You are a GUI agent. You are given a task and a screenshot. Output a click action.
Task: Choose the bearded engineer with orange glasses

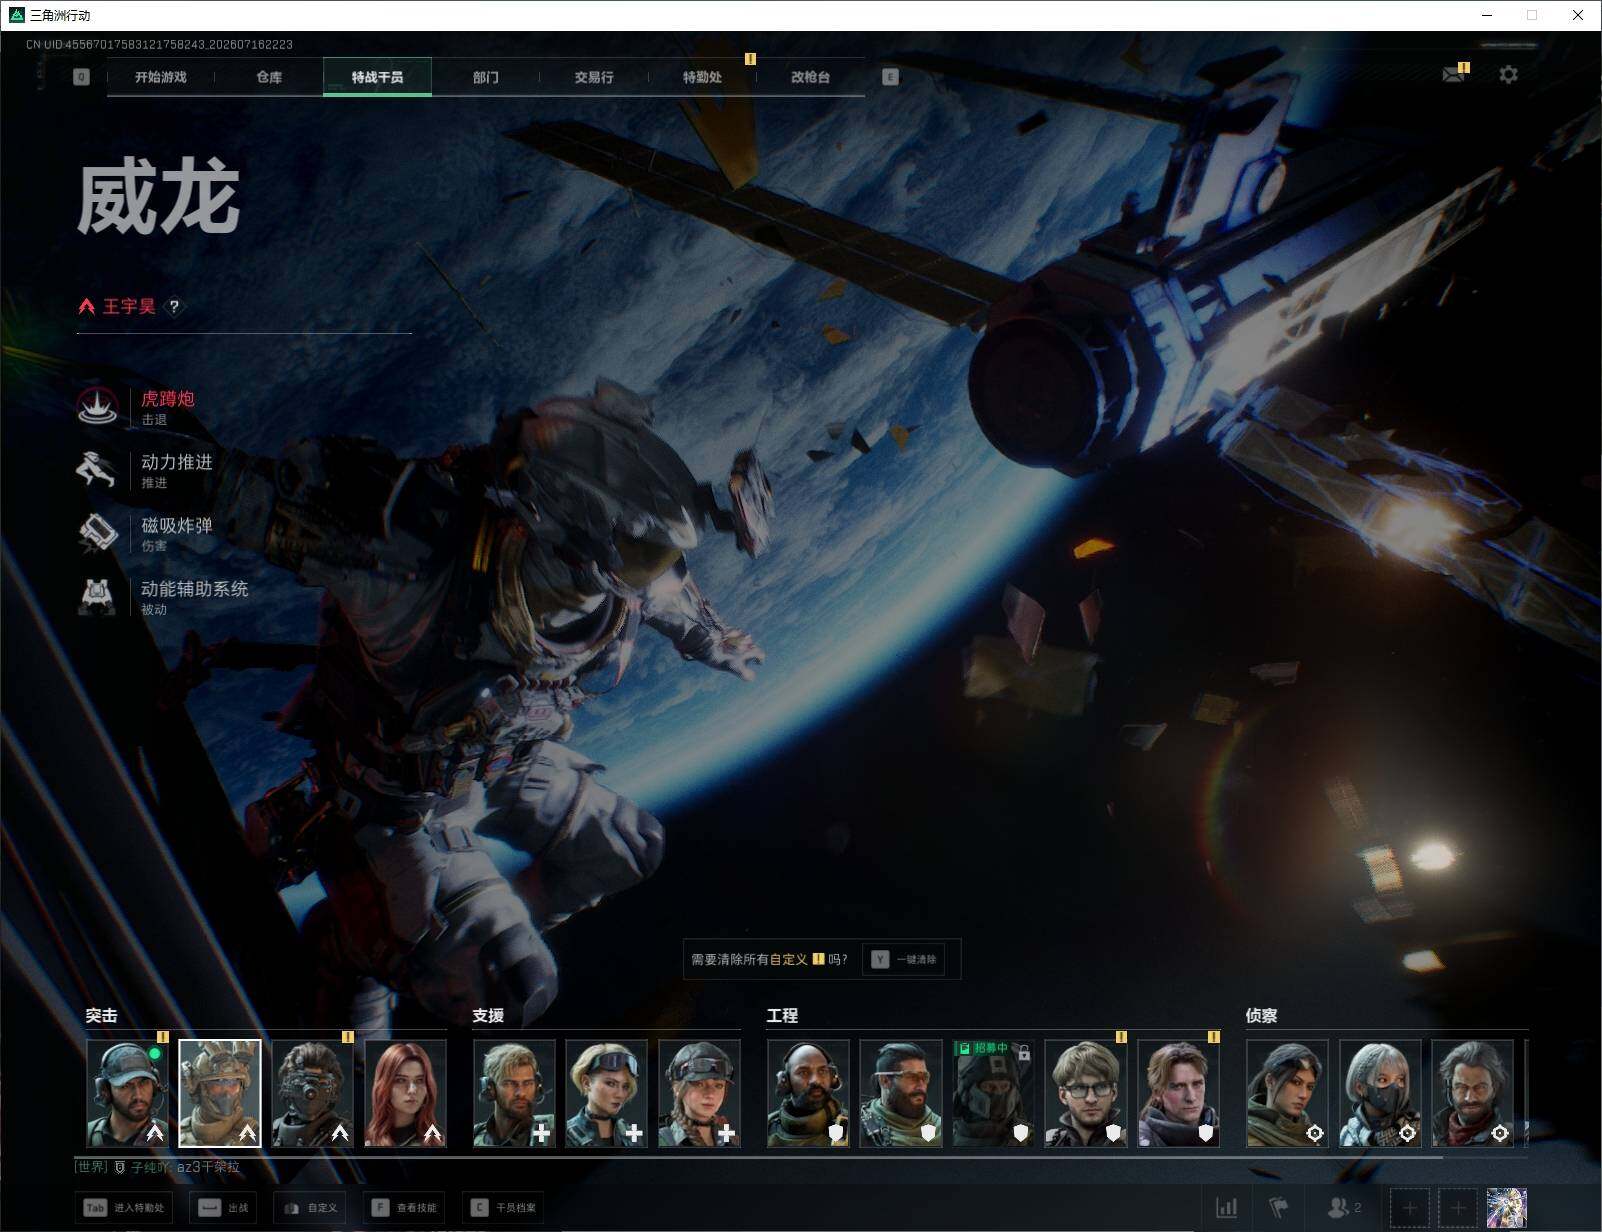click(x=901, y=1093)
